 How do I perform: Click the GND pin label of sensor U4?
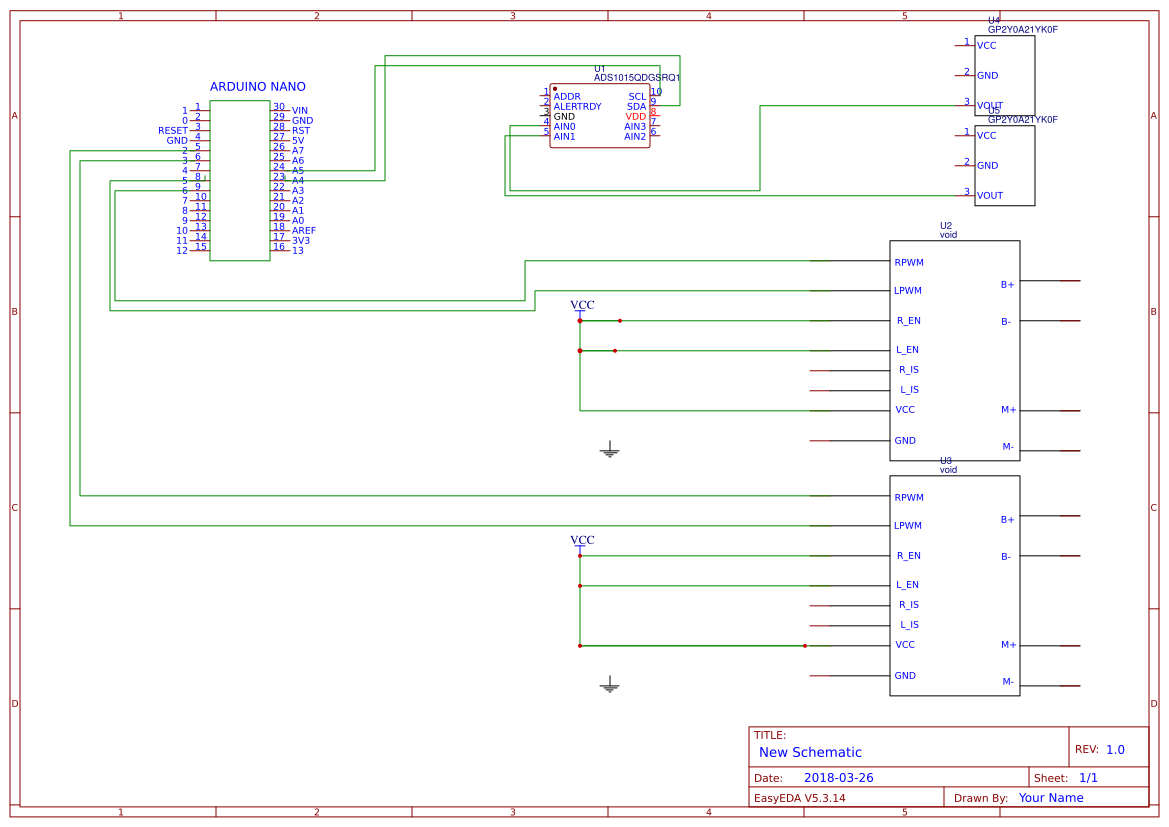pyautogui.click(x=988, y=75)
